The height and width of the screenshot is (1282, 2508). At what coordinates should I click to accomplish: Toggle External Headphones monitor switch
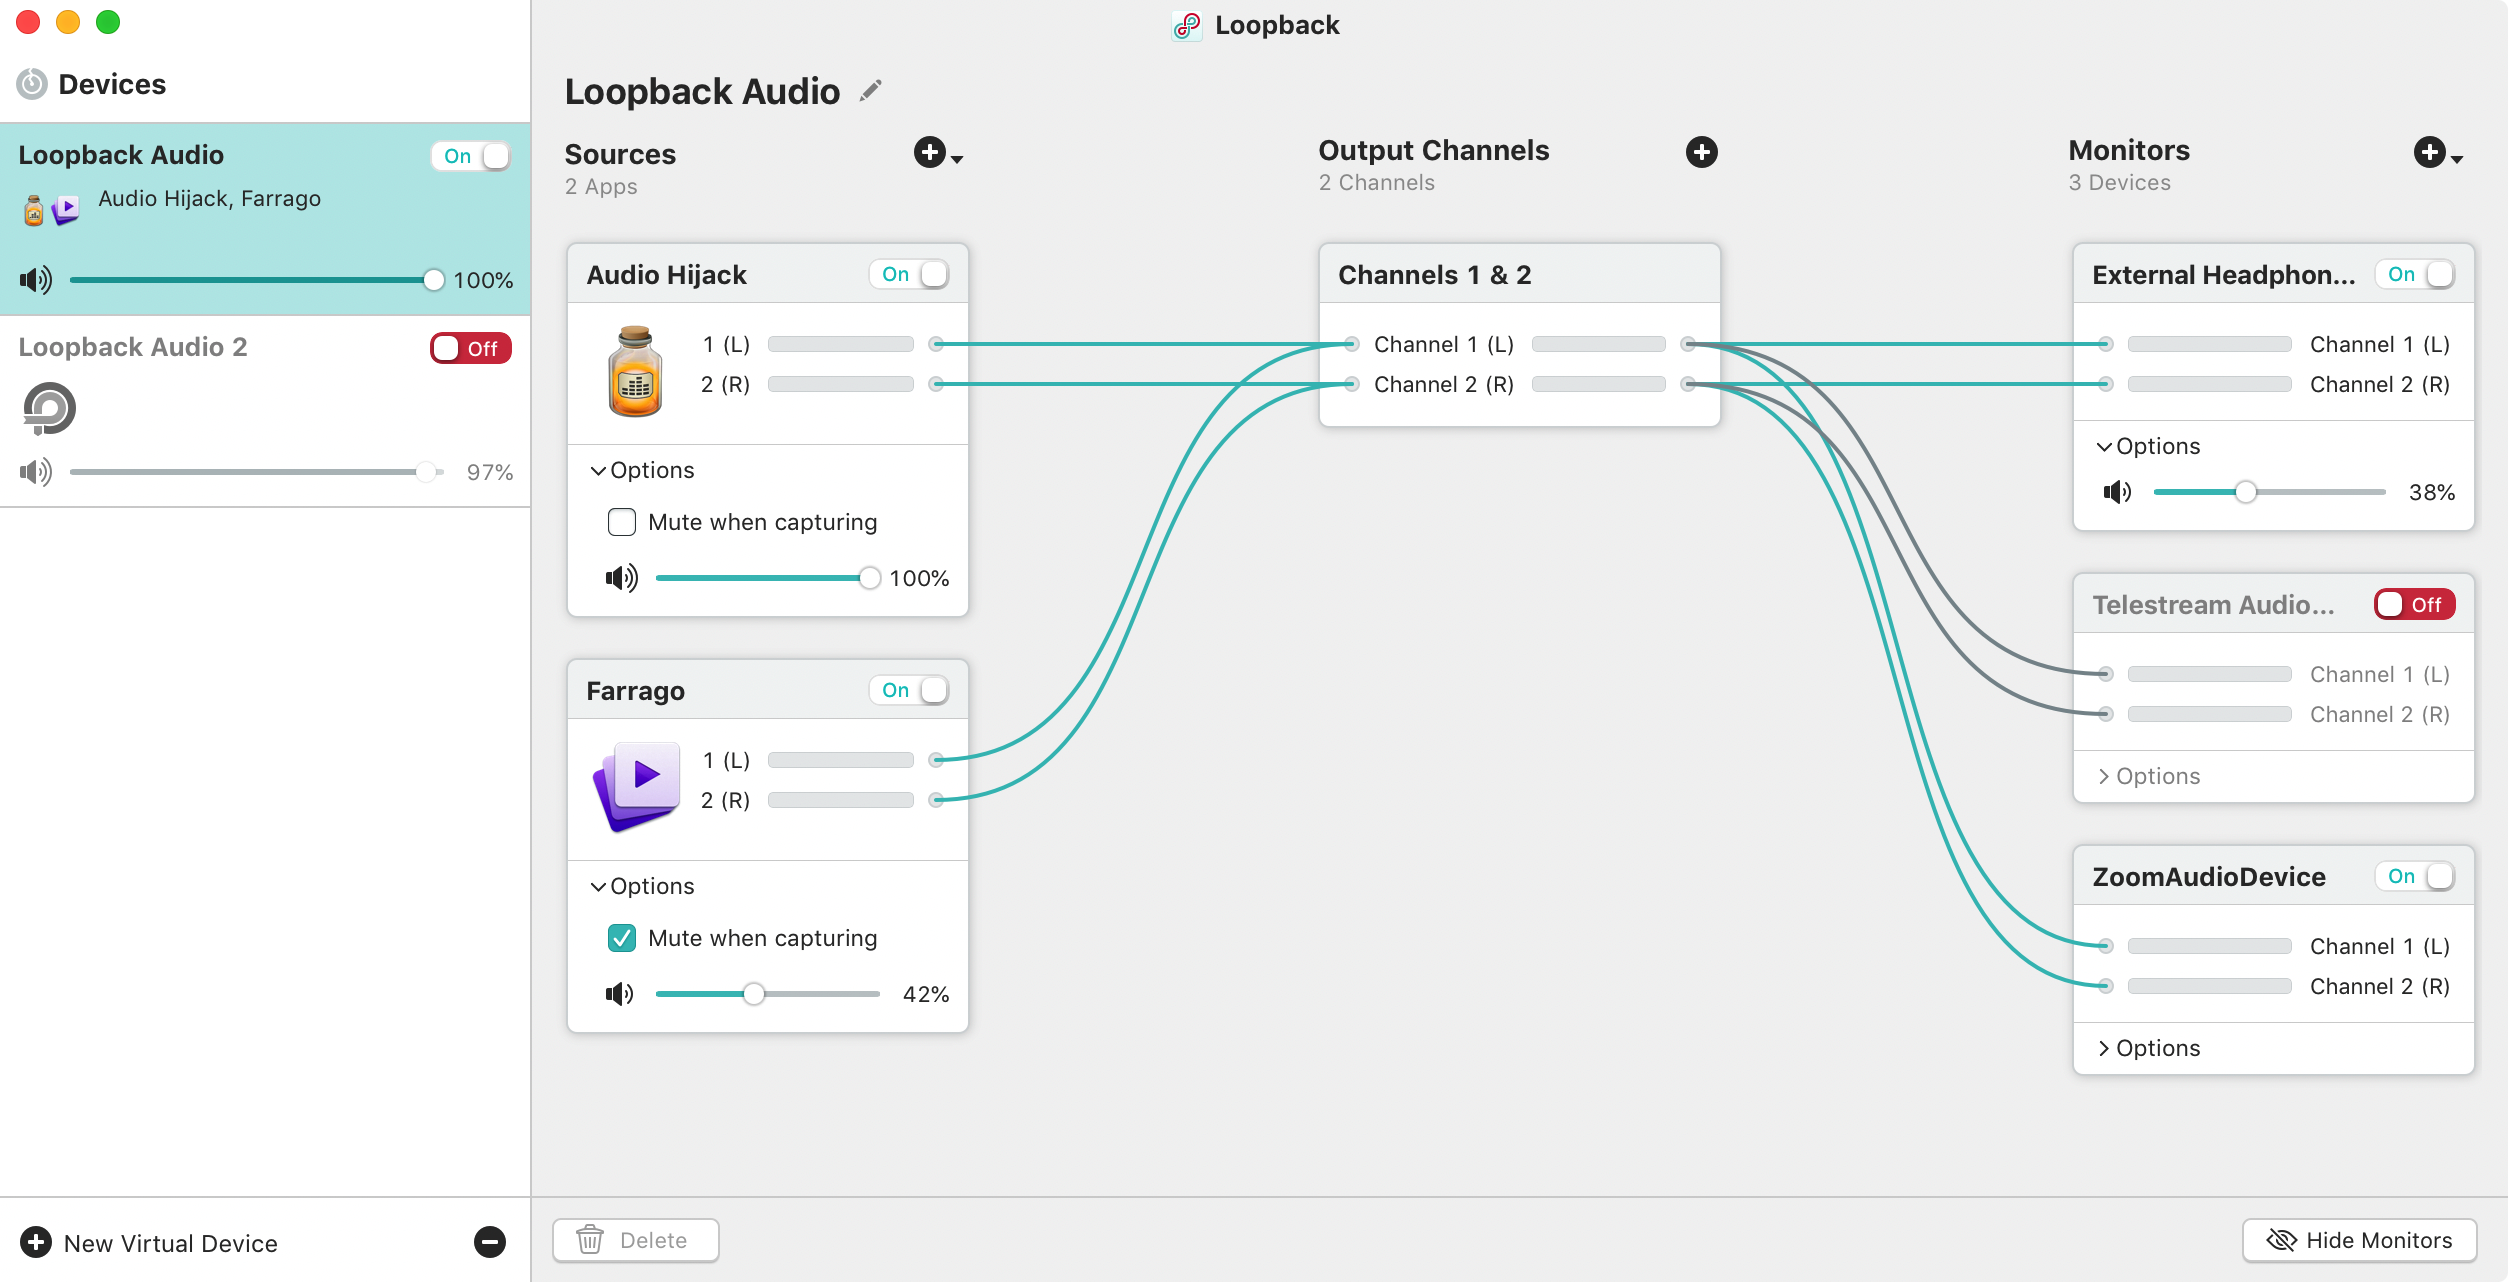pos(2415,274)
